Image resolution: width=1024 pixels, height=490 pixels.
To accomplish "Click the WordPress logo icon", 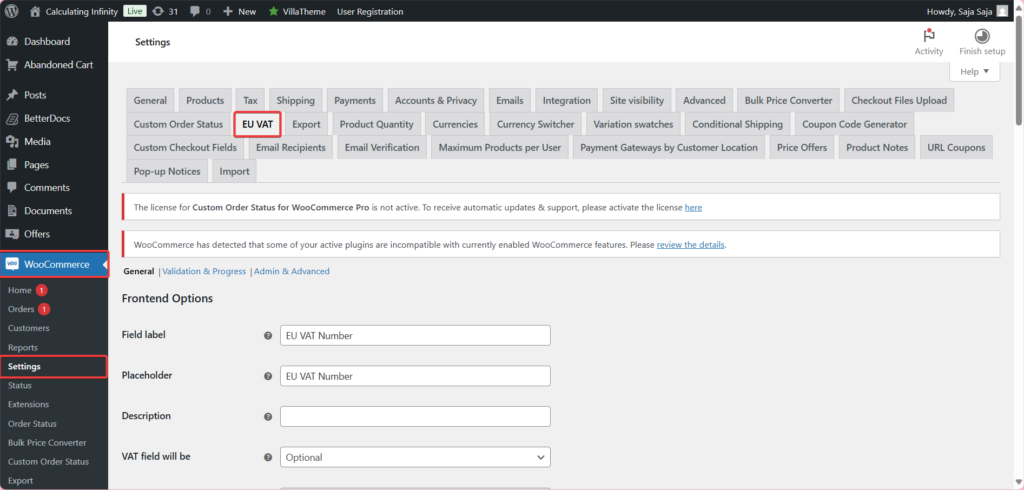I will pyautogui.click(x=11, y=11).
